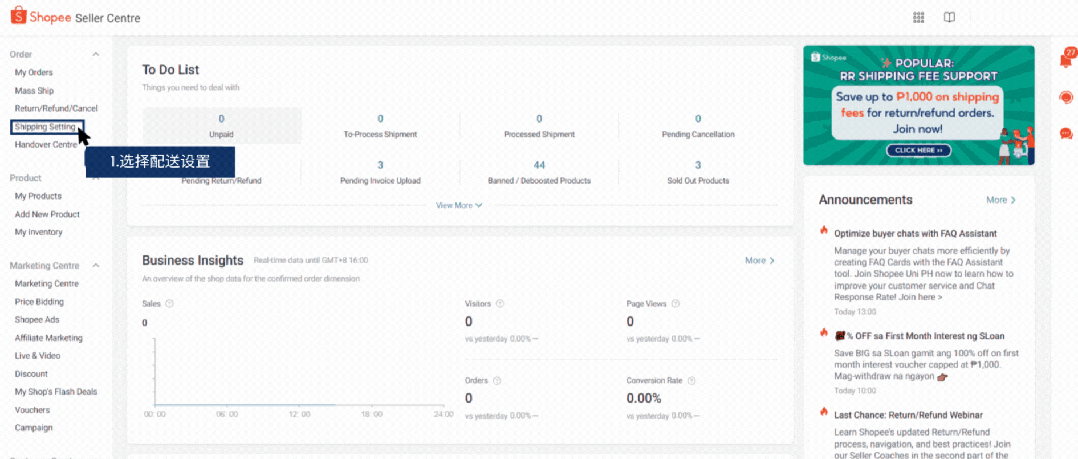1078x459 pixels.
Task: Click help icon next to Visitors
Action: pyautogui.click(x=500, y=303)
